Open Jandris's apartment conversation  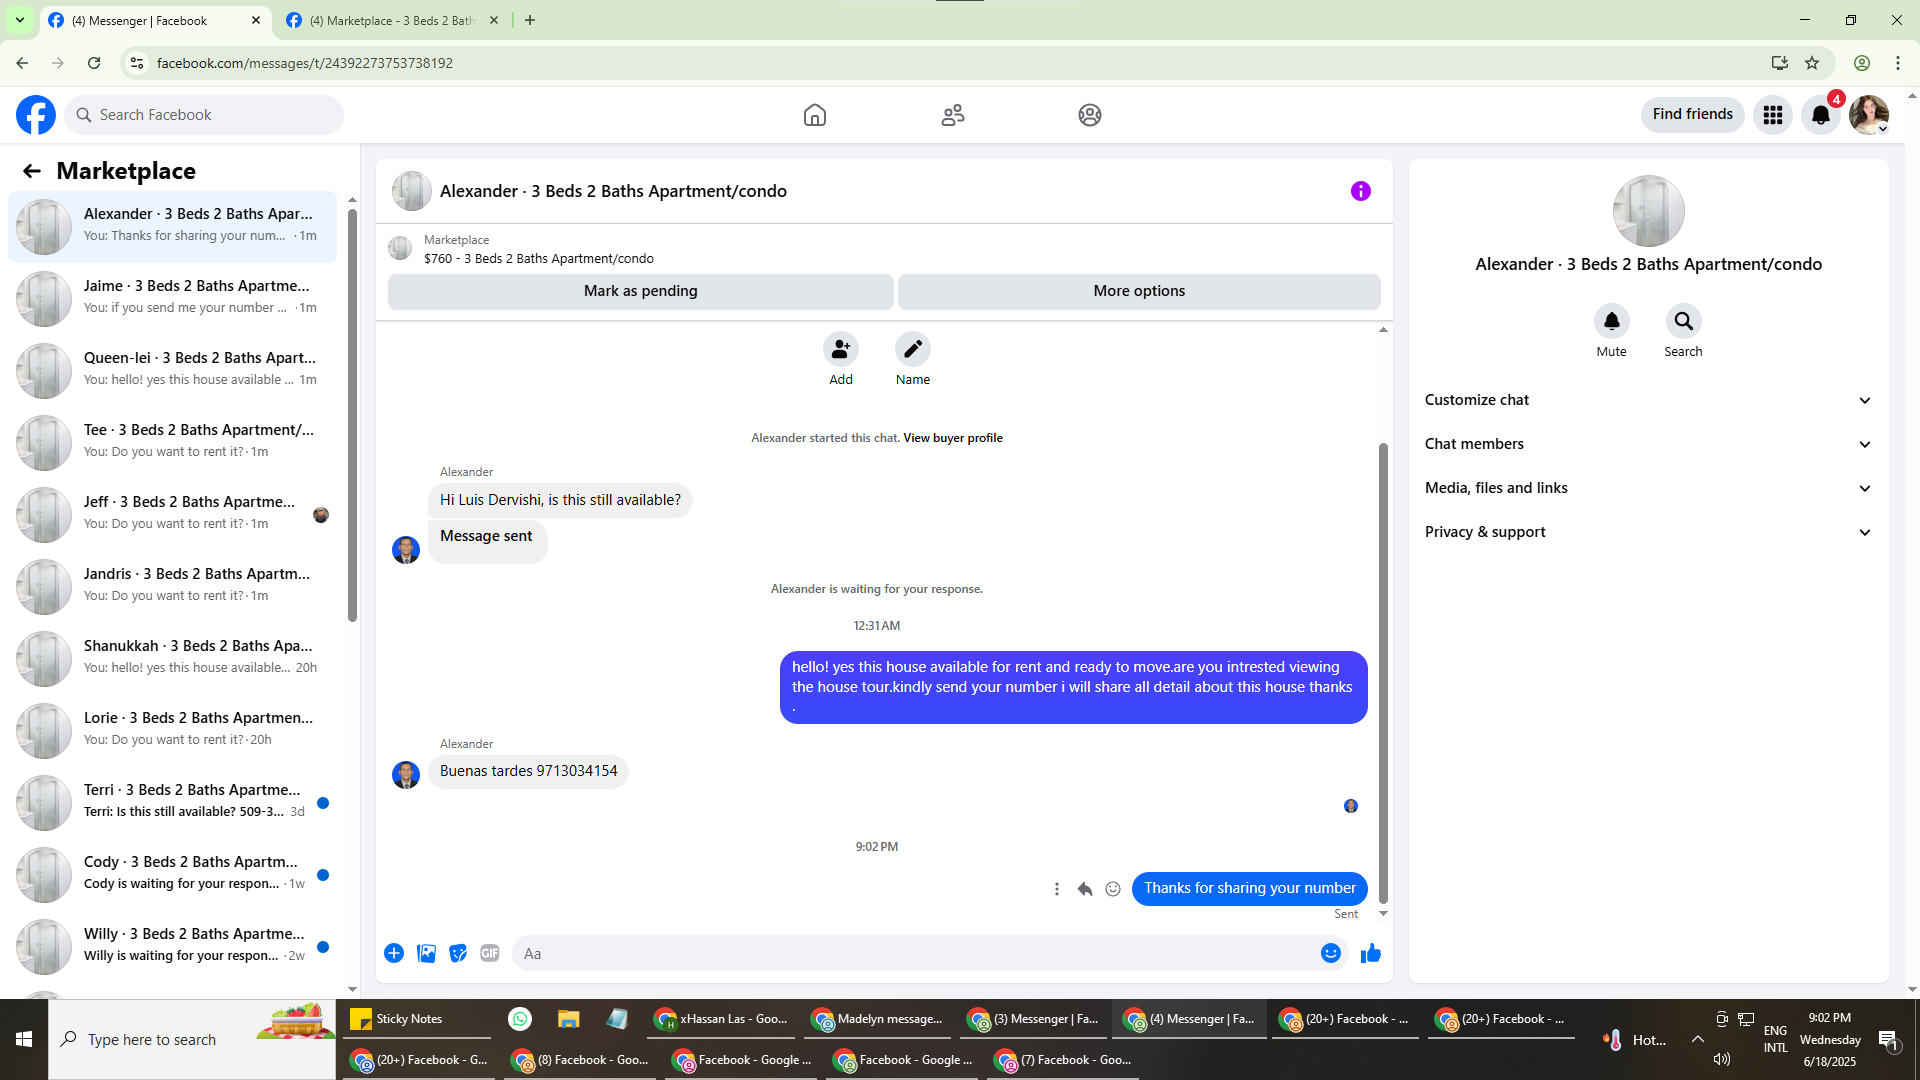pos(173,585)
